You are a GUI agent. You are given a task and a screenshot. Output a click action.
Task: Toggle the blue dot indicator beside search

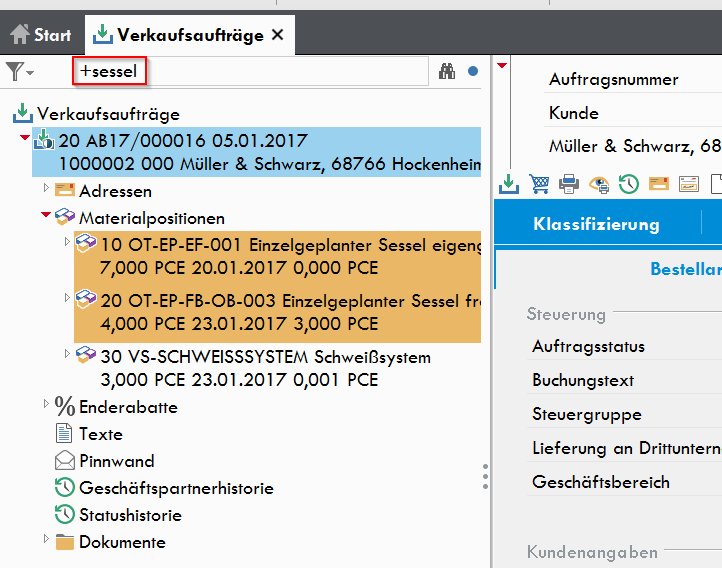(x=473, y=71)
